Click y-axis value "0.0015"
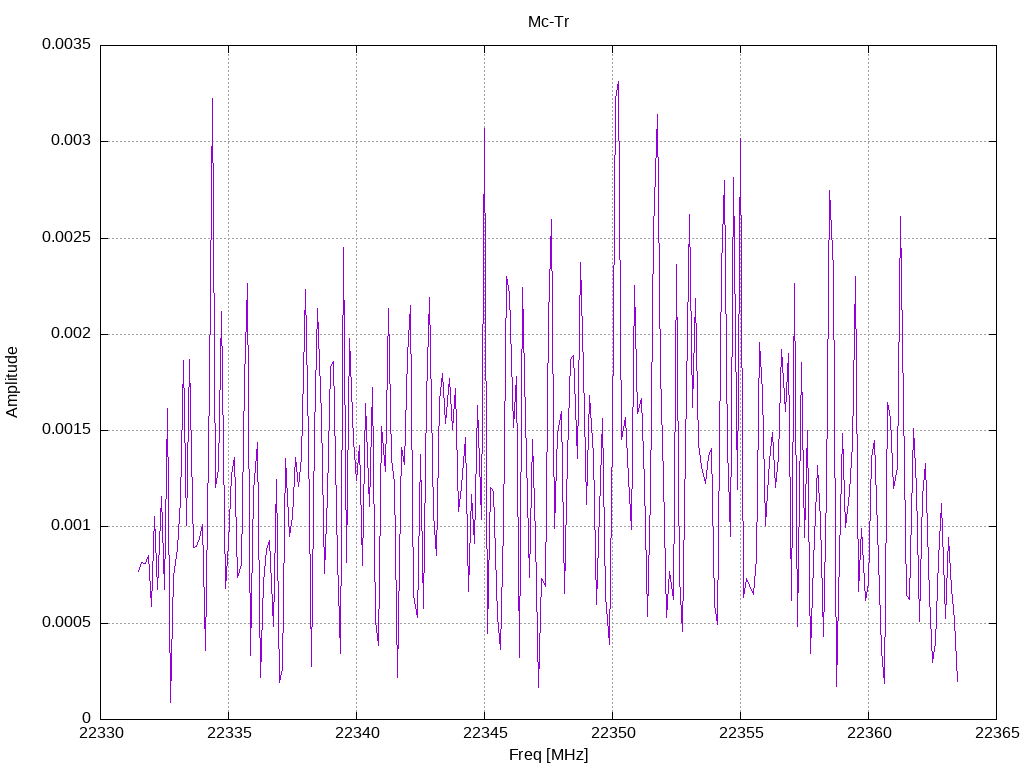The image size is (1024, 768). click(67, 429)
